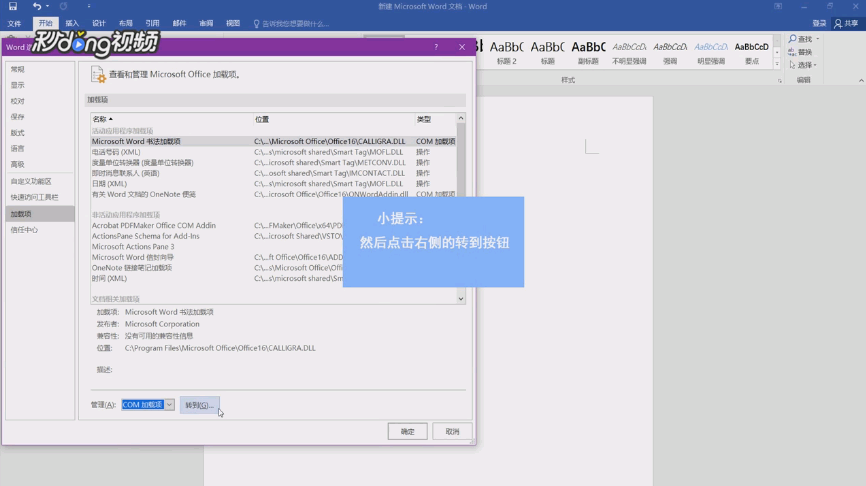Select 显示 in options sidebar
Image resolution: width=866 pixels, height=486 pixels.
[40, 85]
